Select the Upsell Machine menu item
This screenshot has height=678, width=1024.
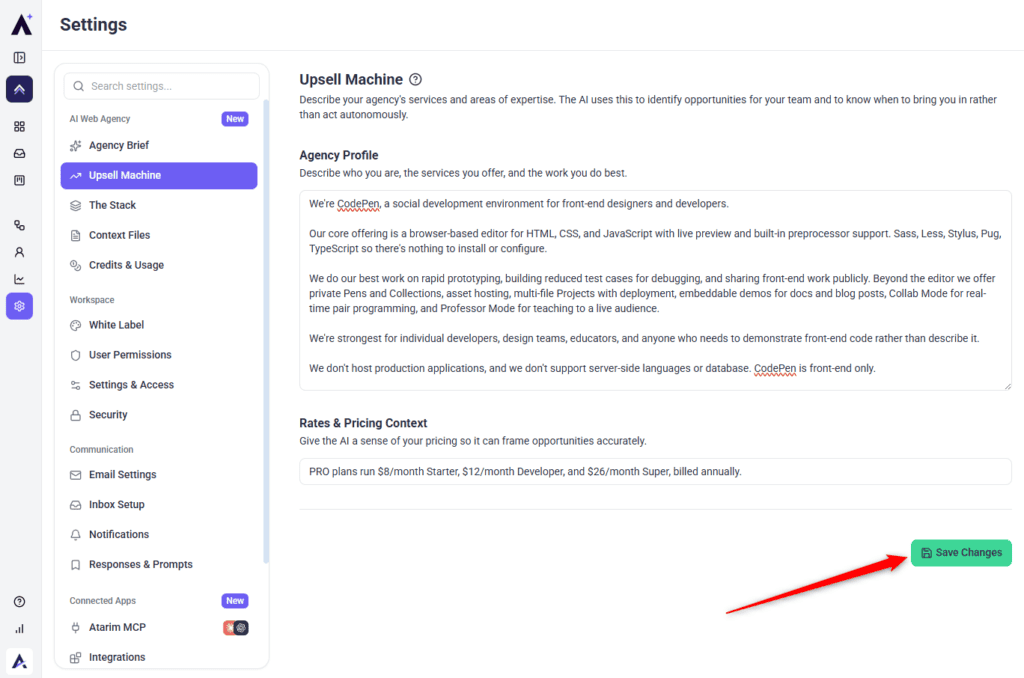coord(159,176)
